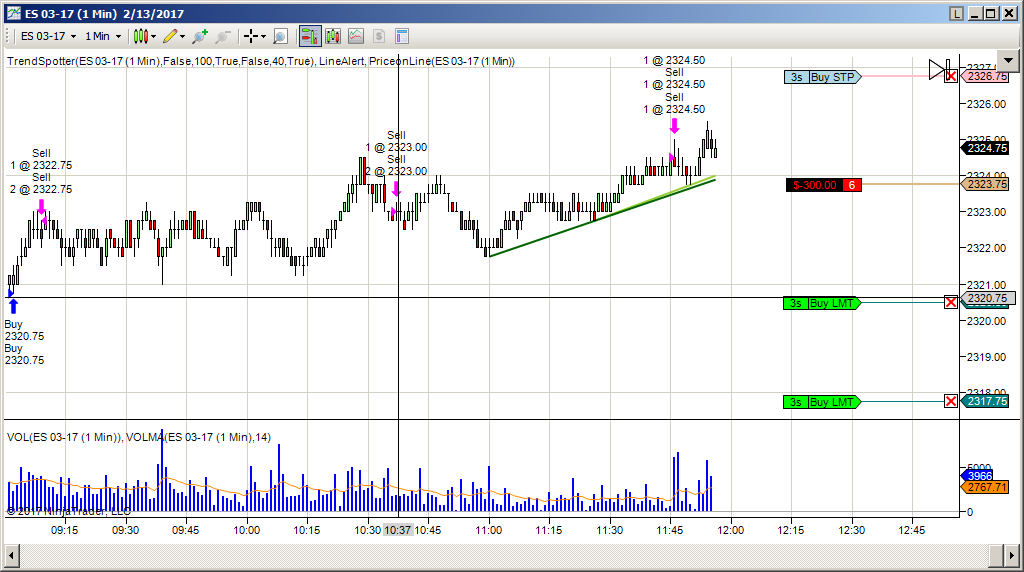This screenshot has height=572, width=1024.
Task: Click the magenta Sell arrow at 2324.50
Action: 675,125
